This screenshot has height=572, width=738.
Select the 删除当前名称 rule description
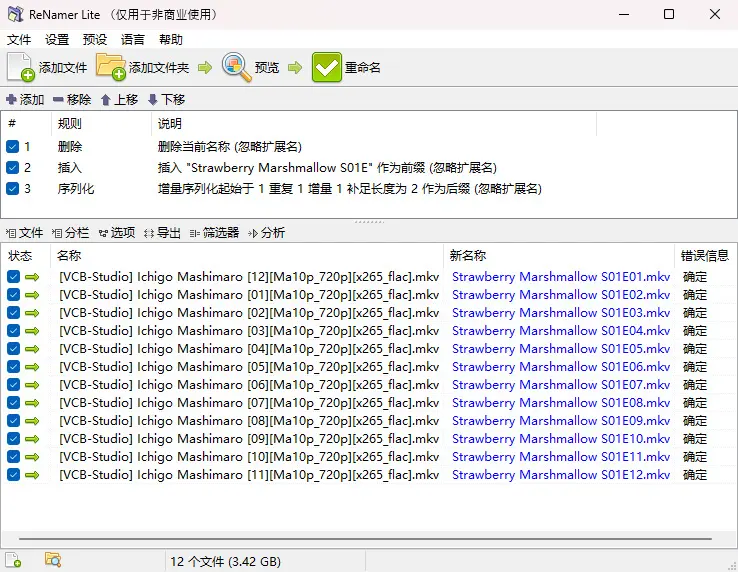click(x=230, y=146)
